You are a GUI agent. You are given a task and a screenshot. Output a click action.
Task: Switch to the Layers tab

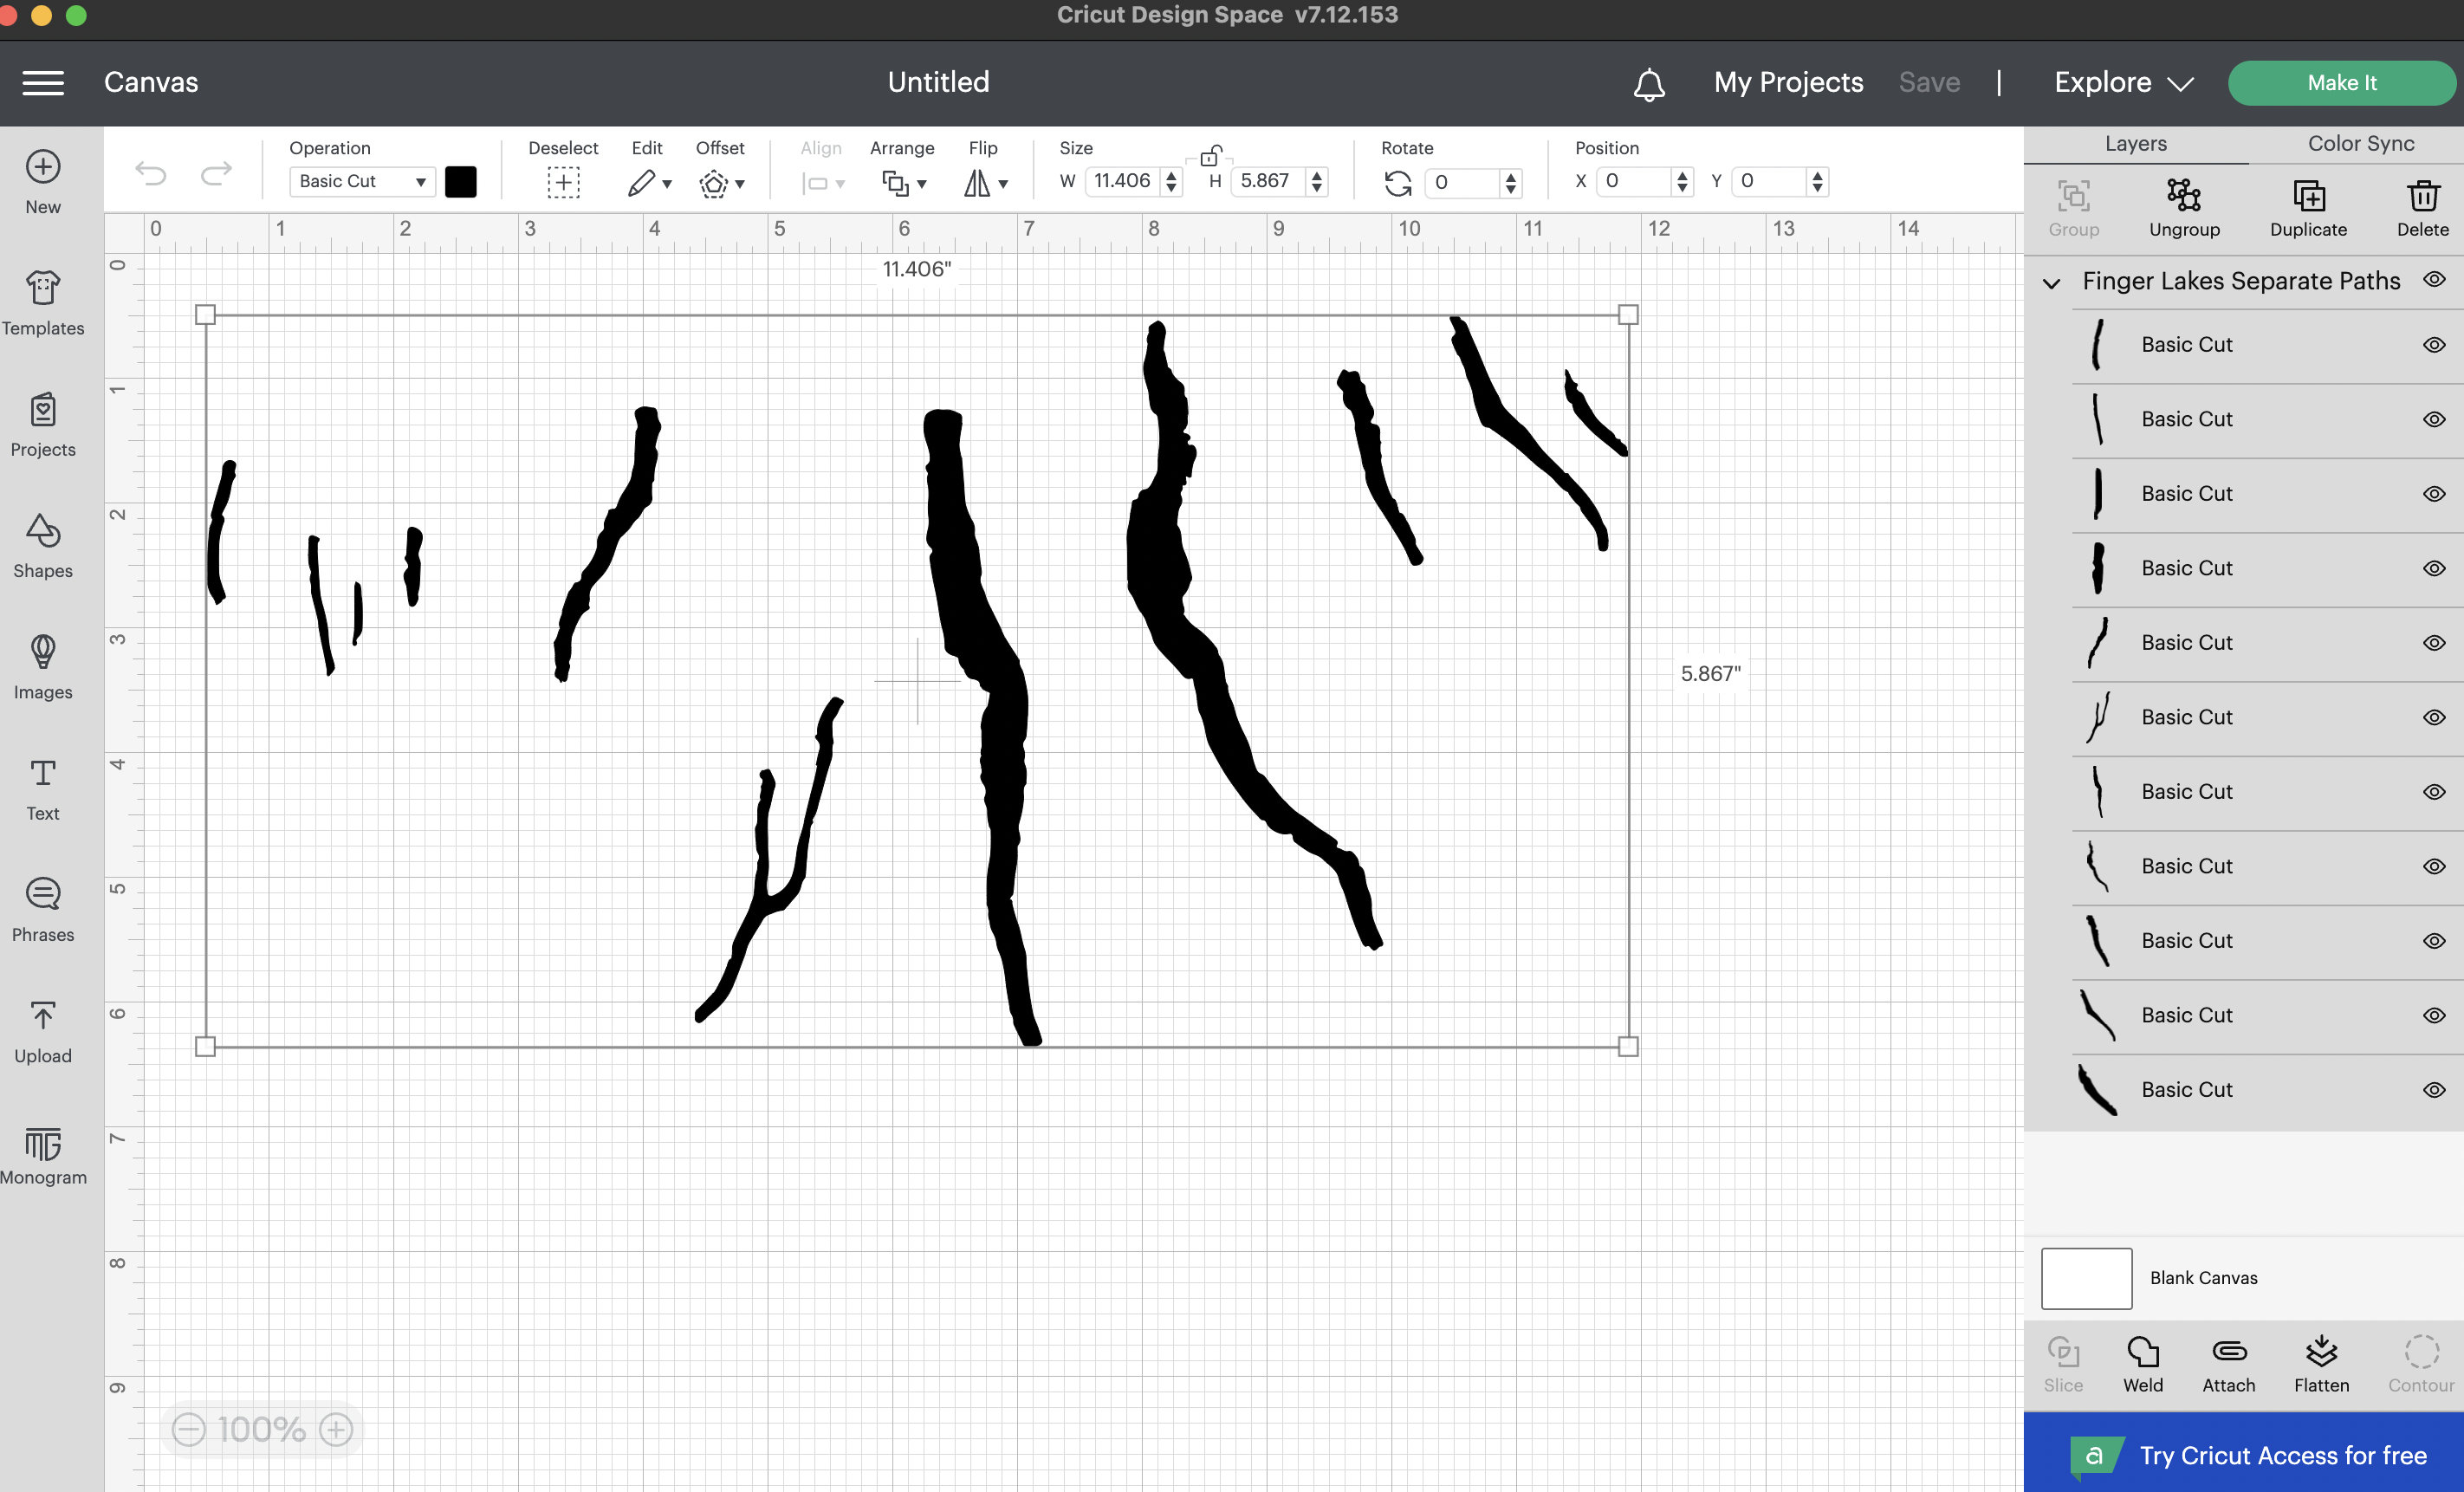pos(2136,143)
